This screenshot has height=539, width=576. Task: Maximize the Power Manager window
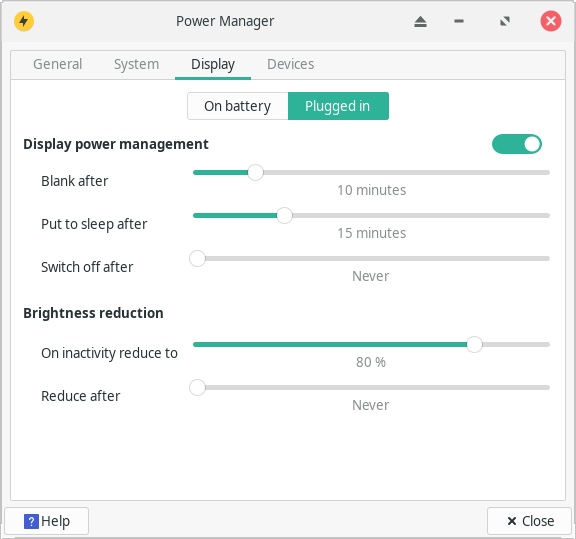[505, 21]
